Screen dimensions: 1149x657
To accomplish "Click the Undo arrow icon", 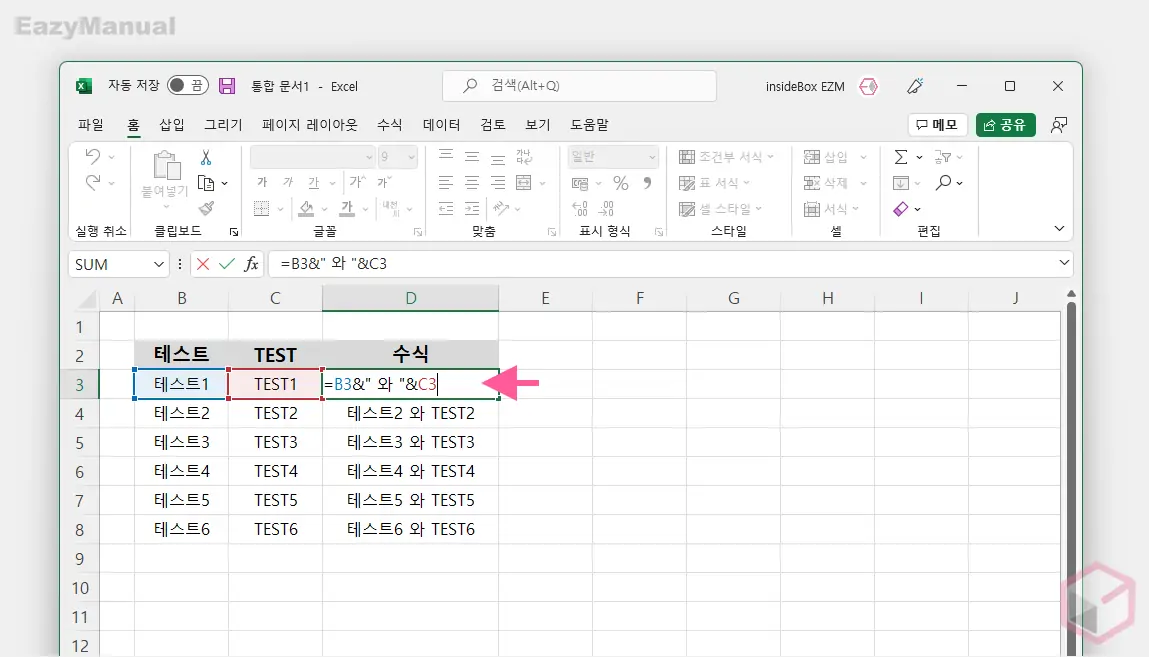I will [92, 156].
